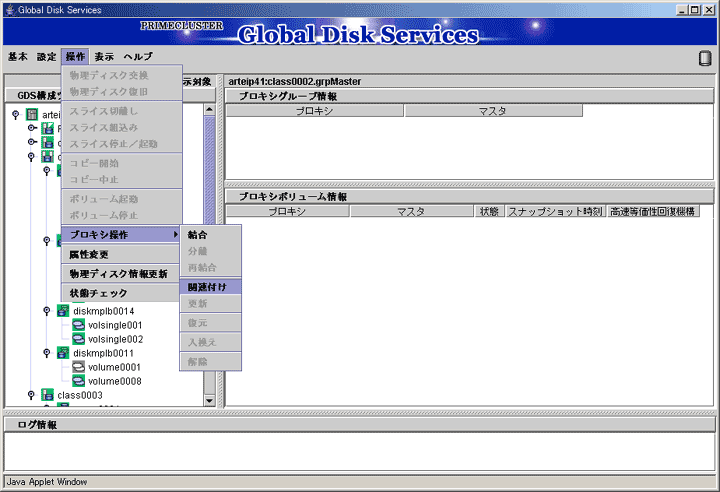This screenshot has width=720, height=492.
Task: Choose 関連付け in proxy submenu
Action: 210,287
